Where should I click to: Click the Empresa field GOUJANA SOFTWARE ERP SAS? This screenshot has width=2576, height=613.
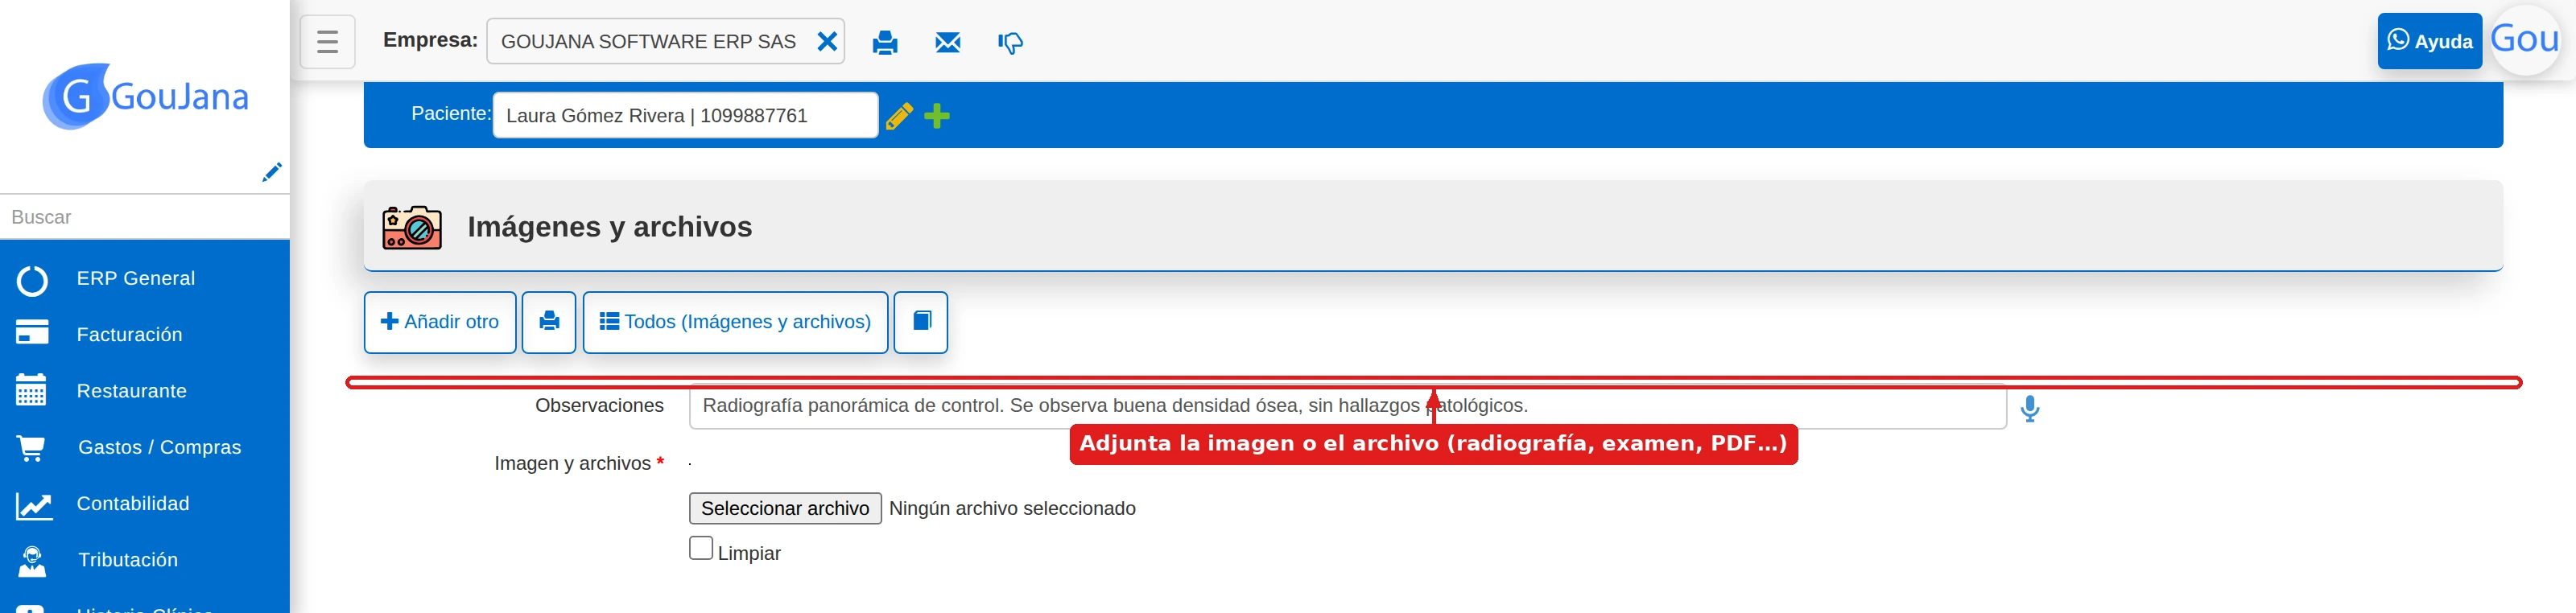coord(665,42)
